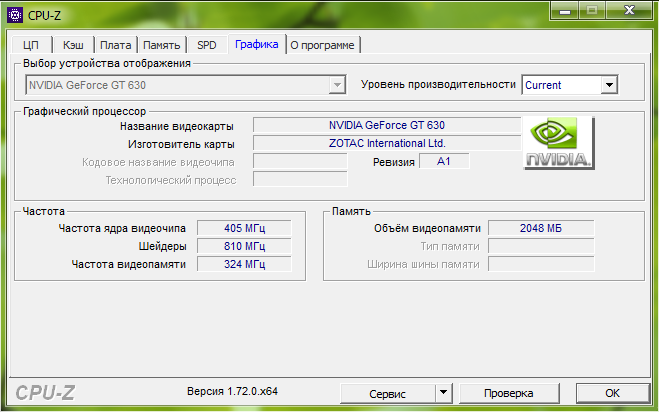
Task: Expand the display device selection dropdown
Action: (x=337, y=85)
